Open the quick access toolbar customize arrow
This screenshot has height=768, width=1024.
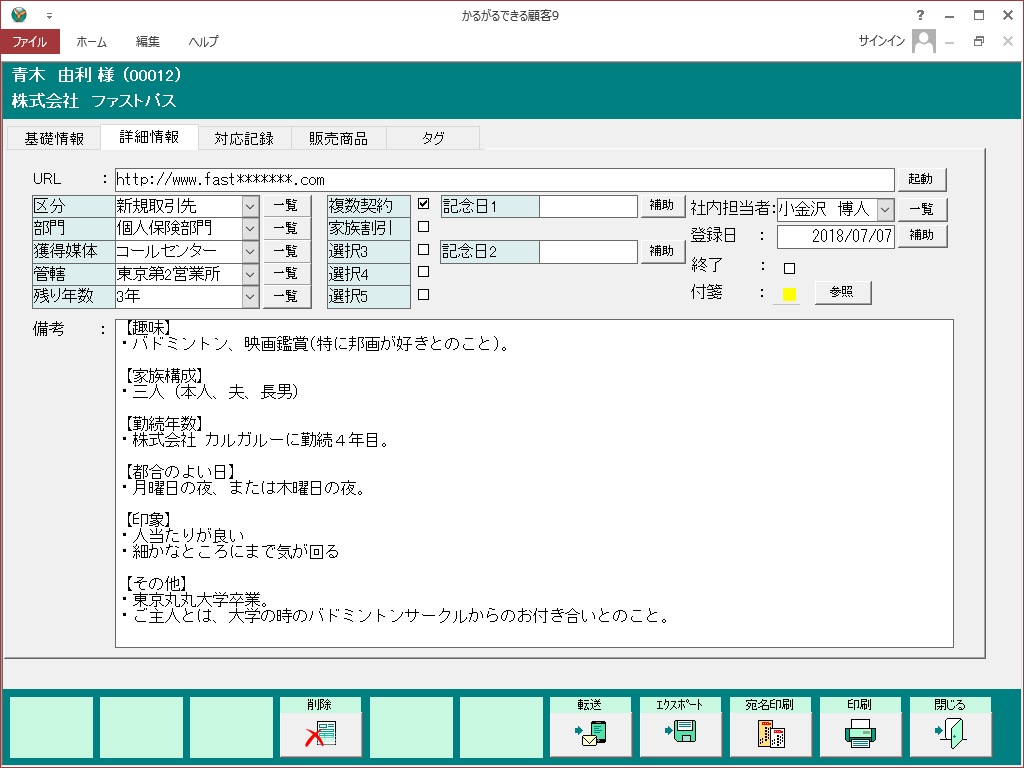click(50, 16)
